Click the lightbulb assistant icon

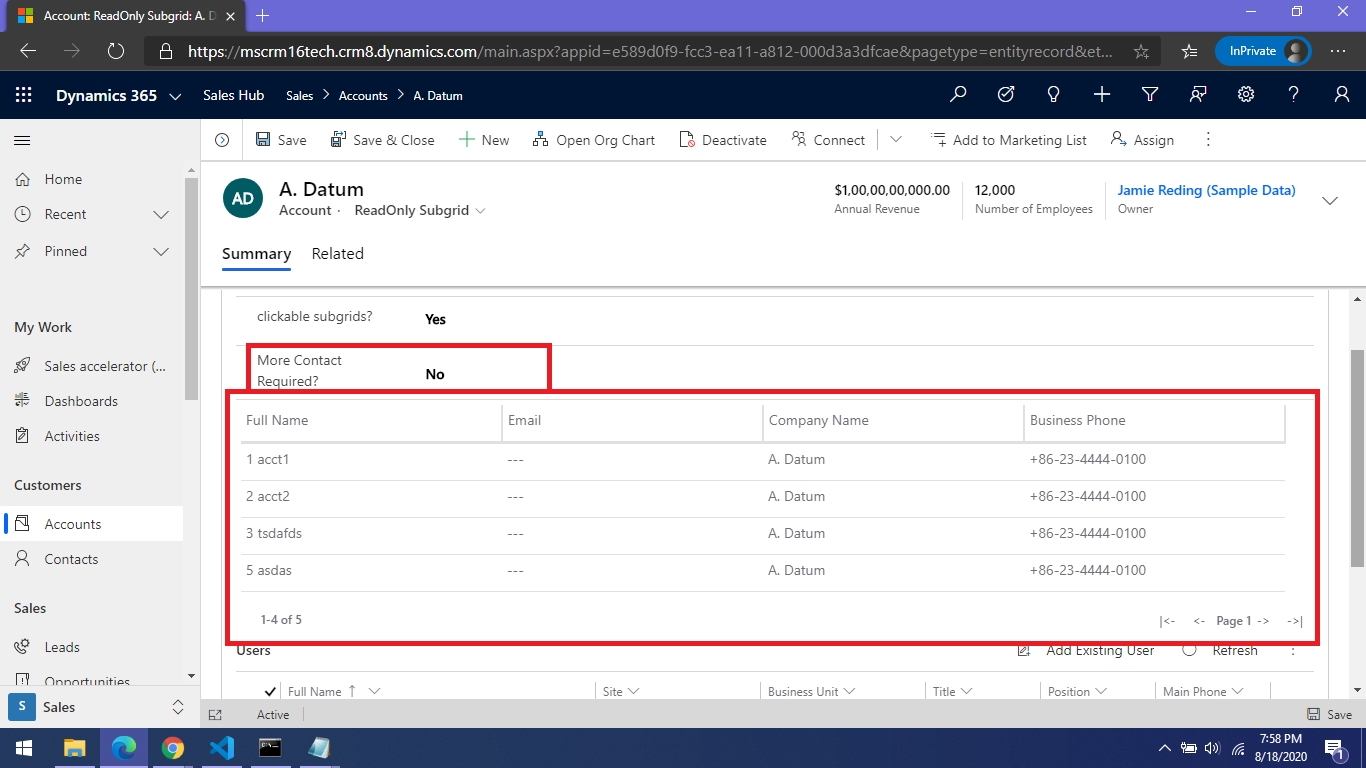click(x=1053, y=95)
